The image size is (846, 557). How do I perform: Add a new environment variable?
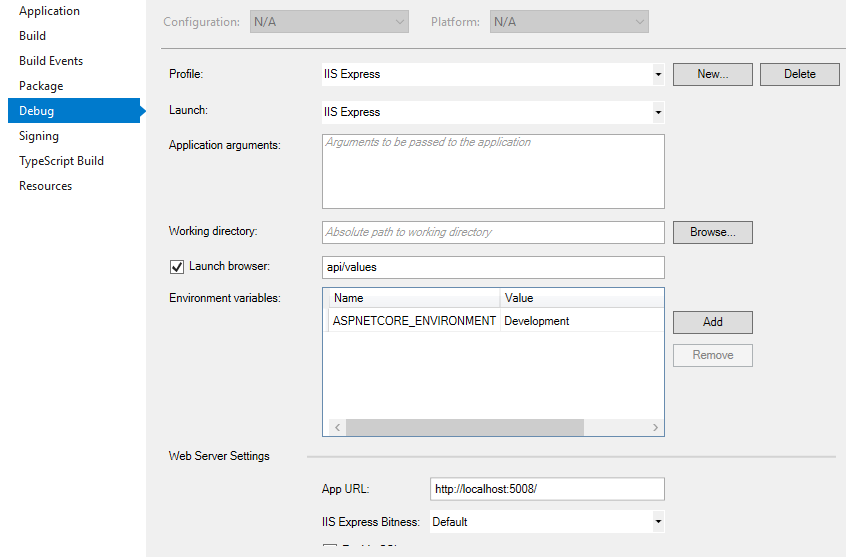712,322
